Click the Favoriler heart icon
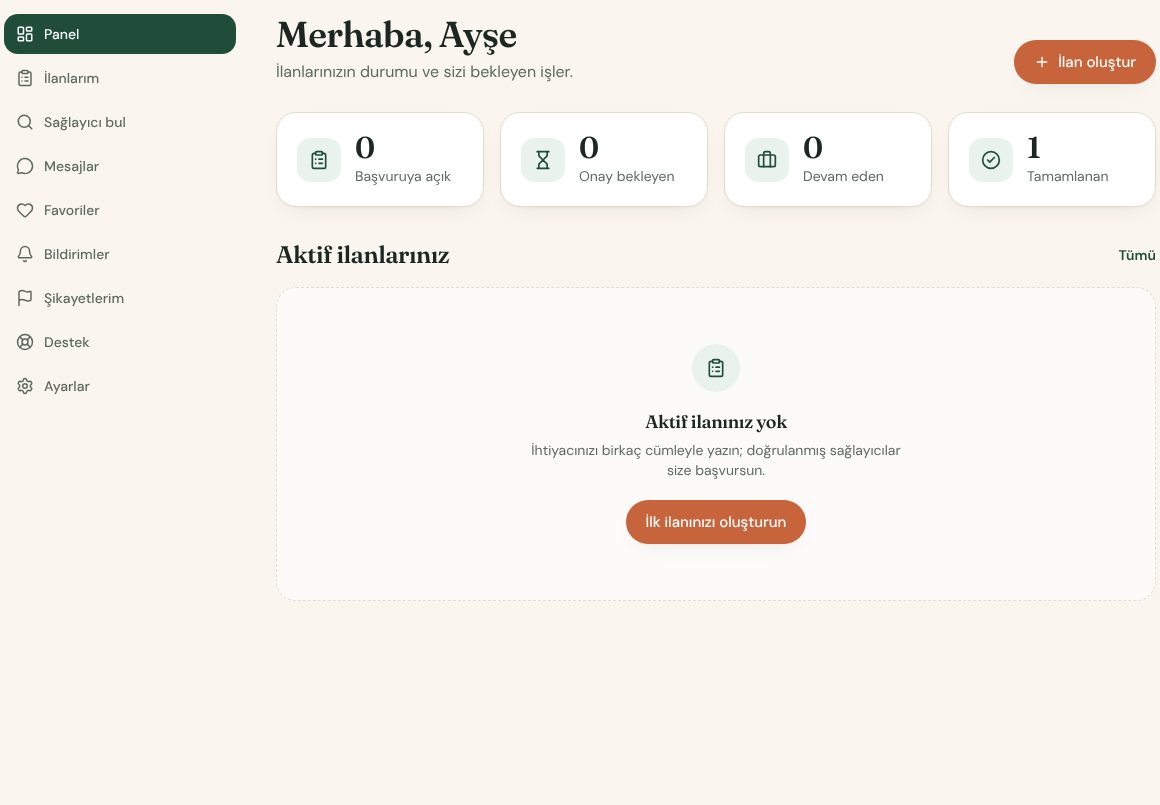 click(x=25, y=210)
